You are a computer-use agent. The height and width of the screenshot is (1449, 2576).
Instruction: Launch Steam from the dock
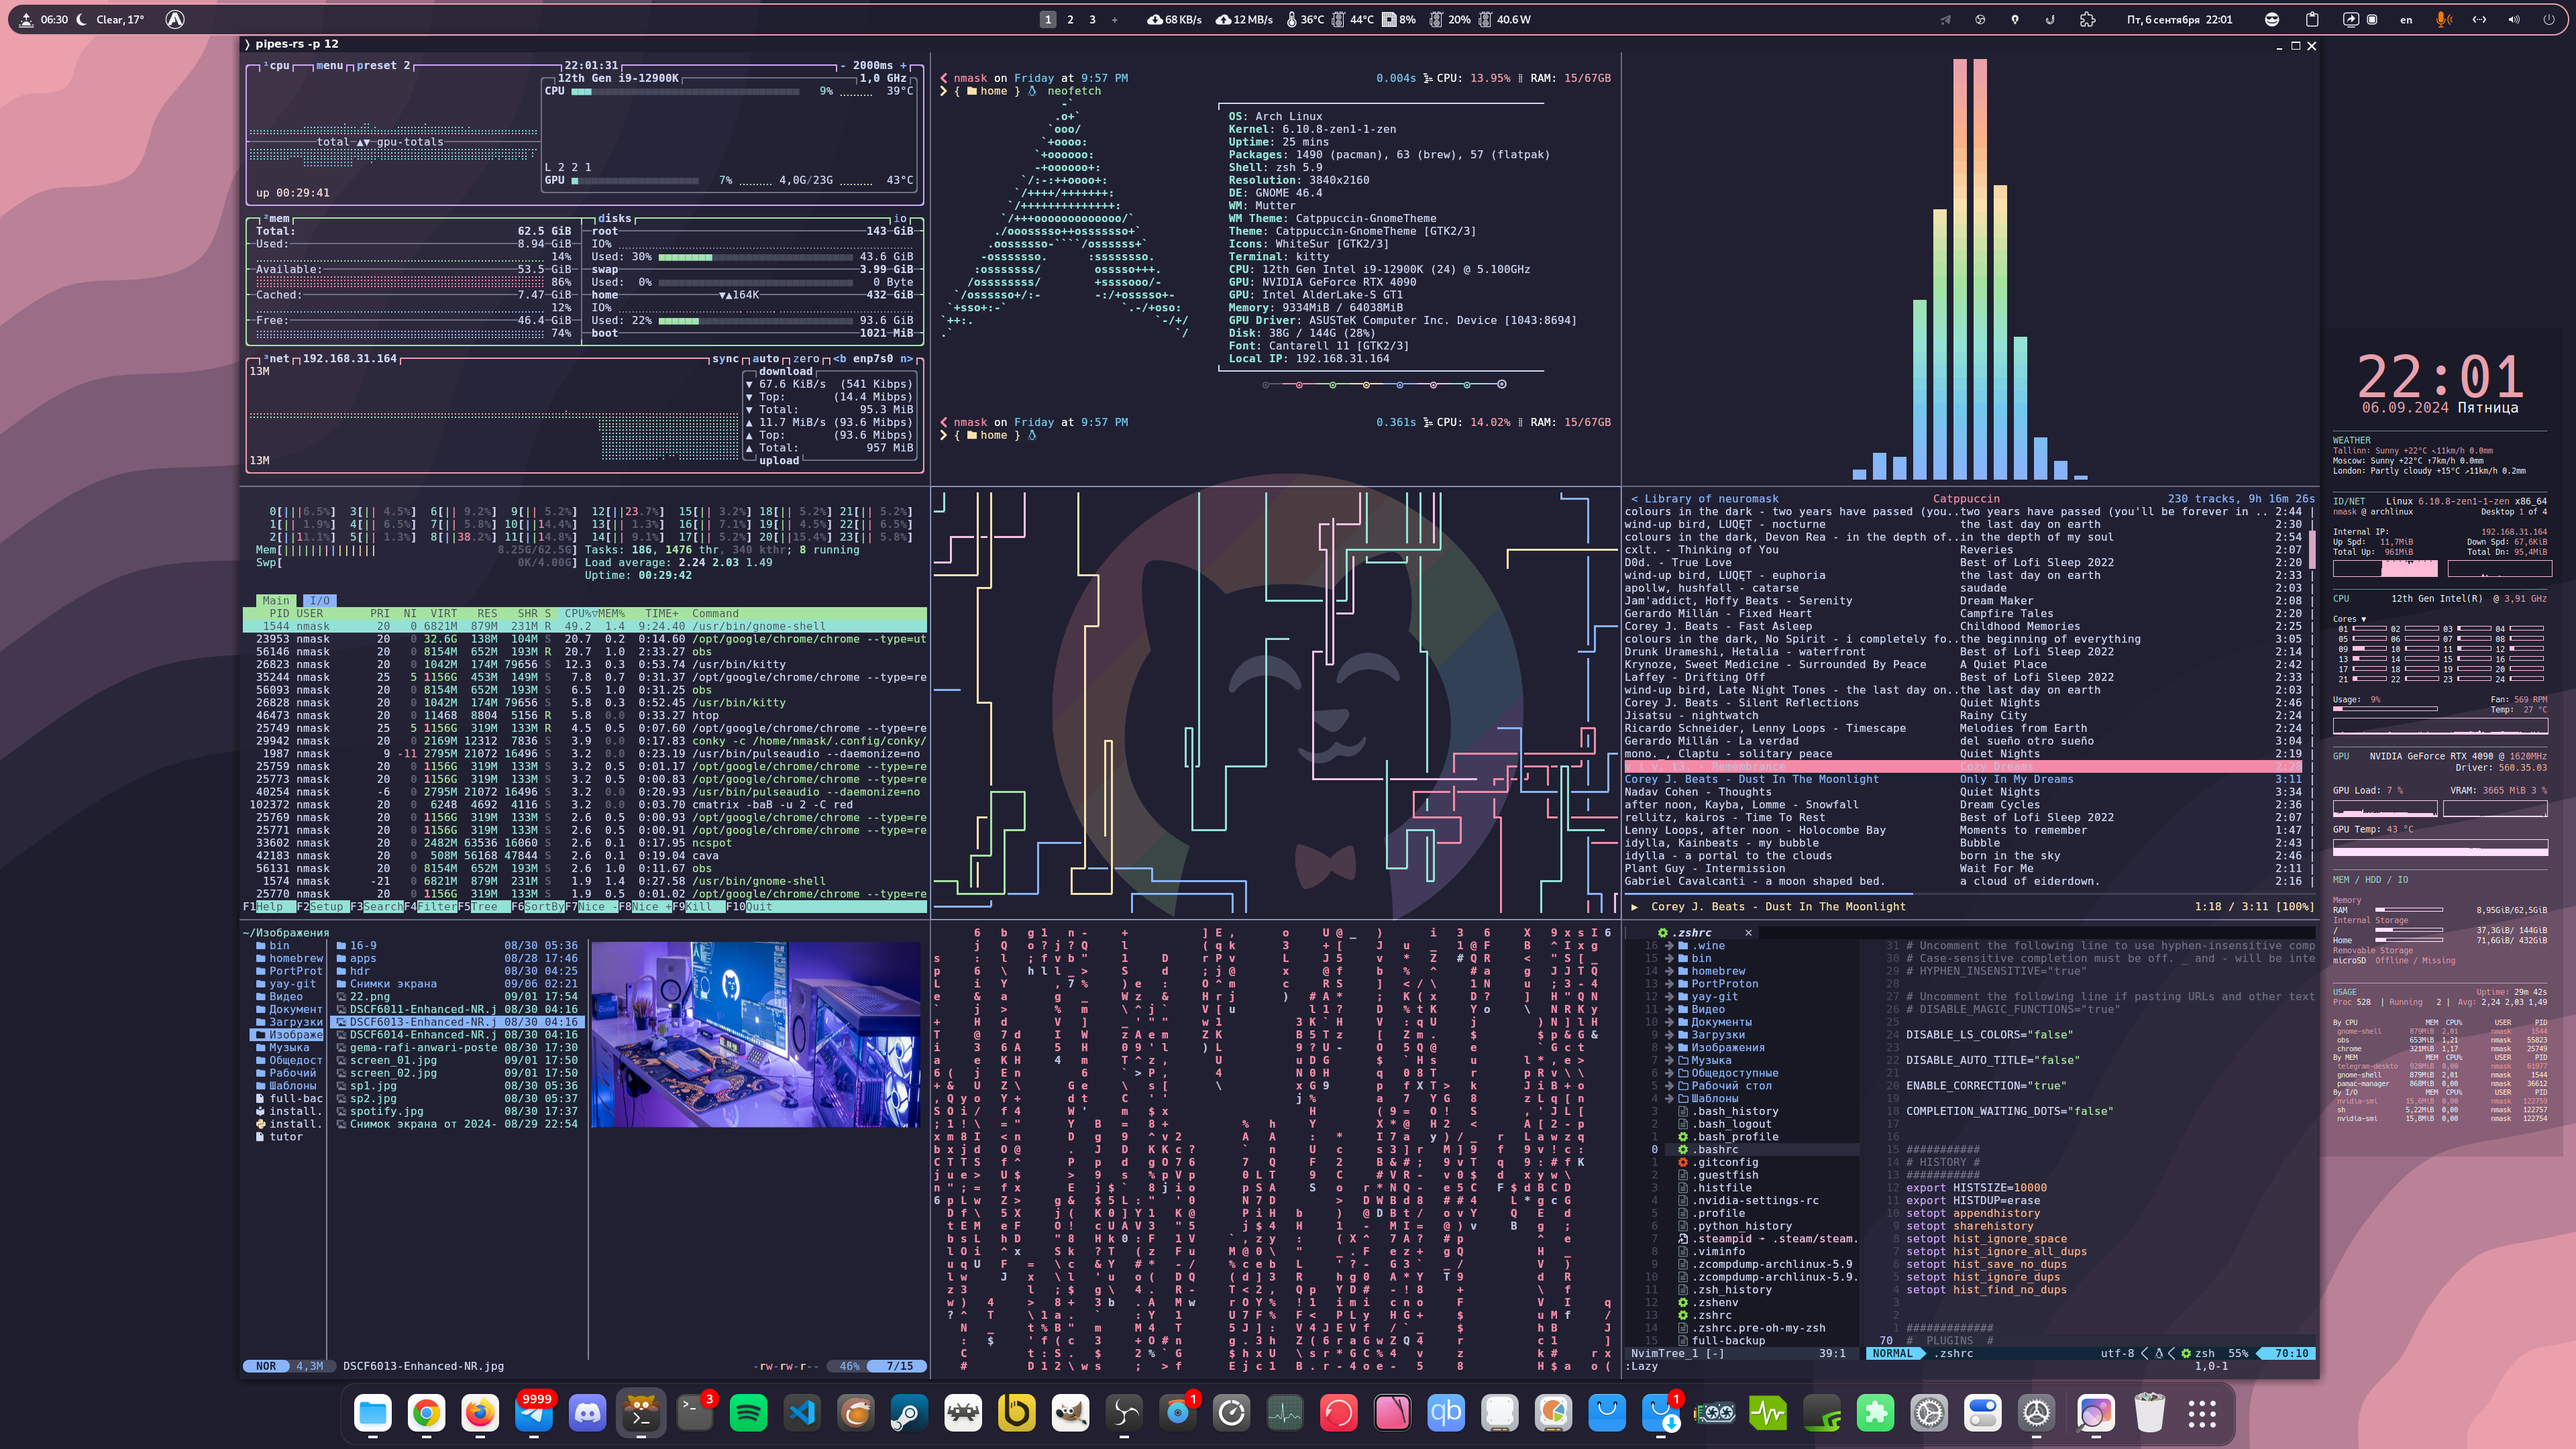click(x=909, y=1412)
